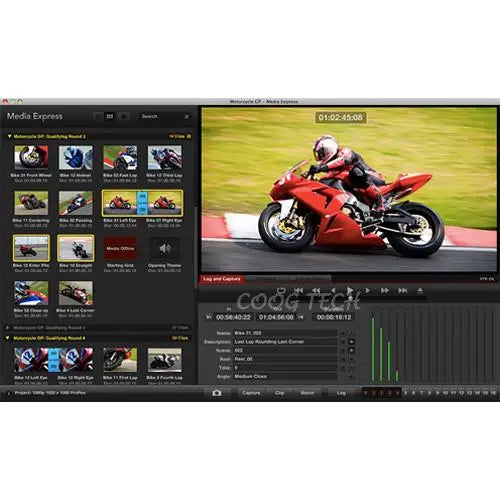
Task: Toggle favorite icon on Round 2 bin header
Action: point(189,136)
